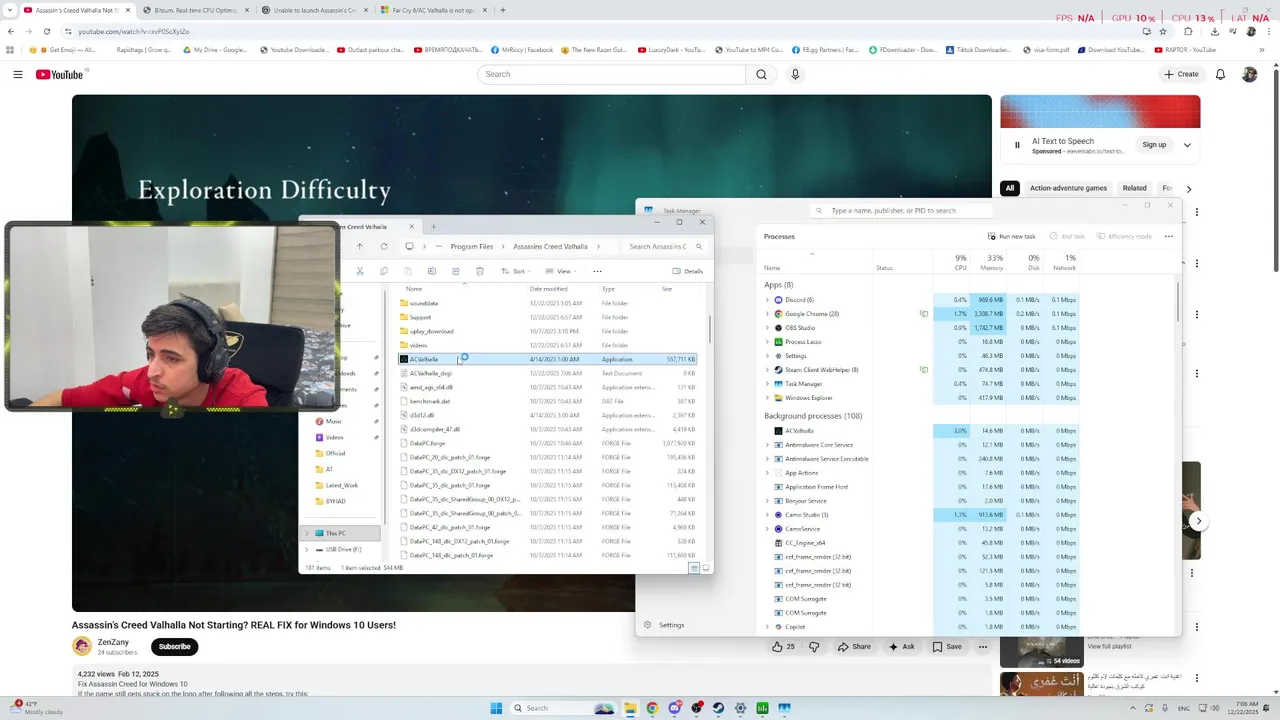Screen dimensions: 1280x720
Task: Reload the page in Chrome
Action: point(46,31)
